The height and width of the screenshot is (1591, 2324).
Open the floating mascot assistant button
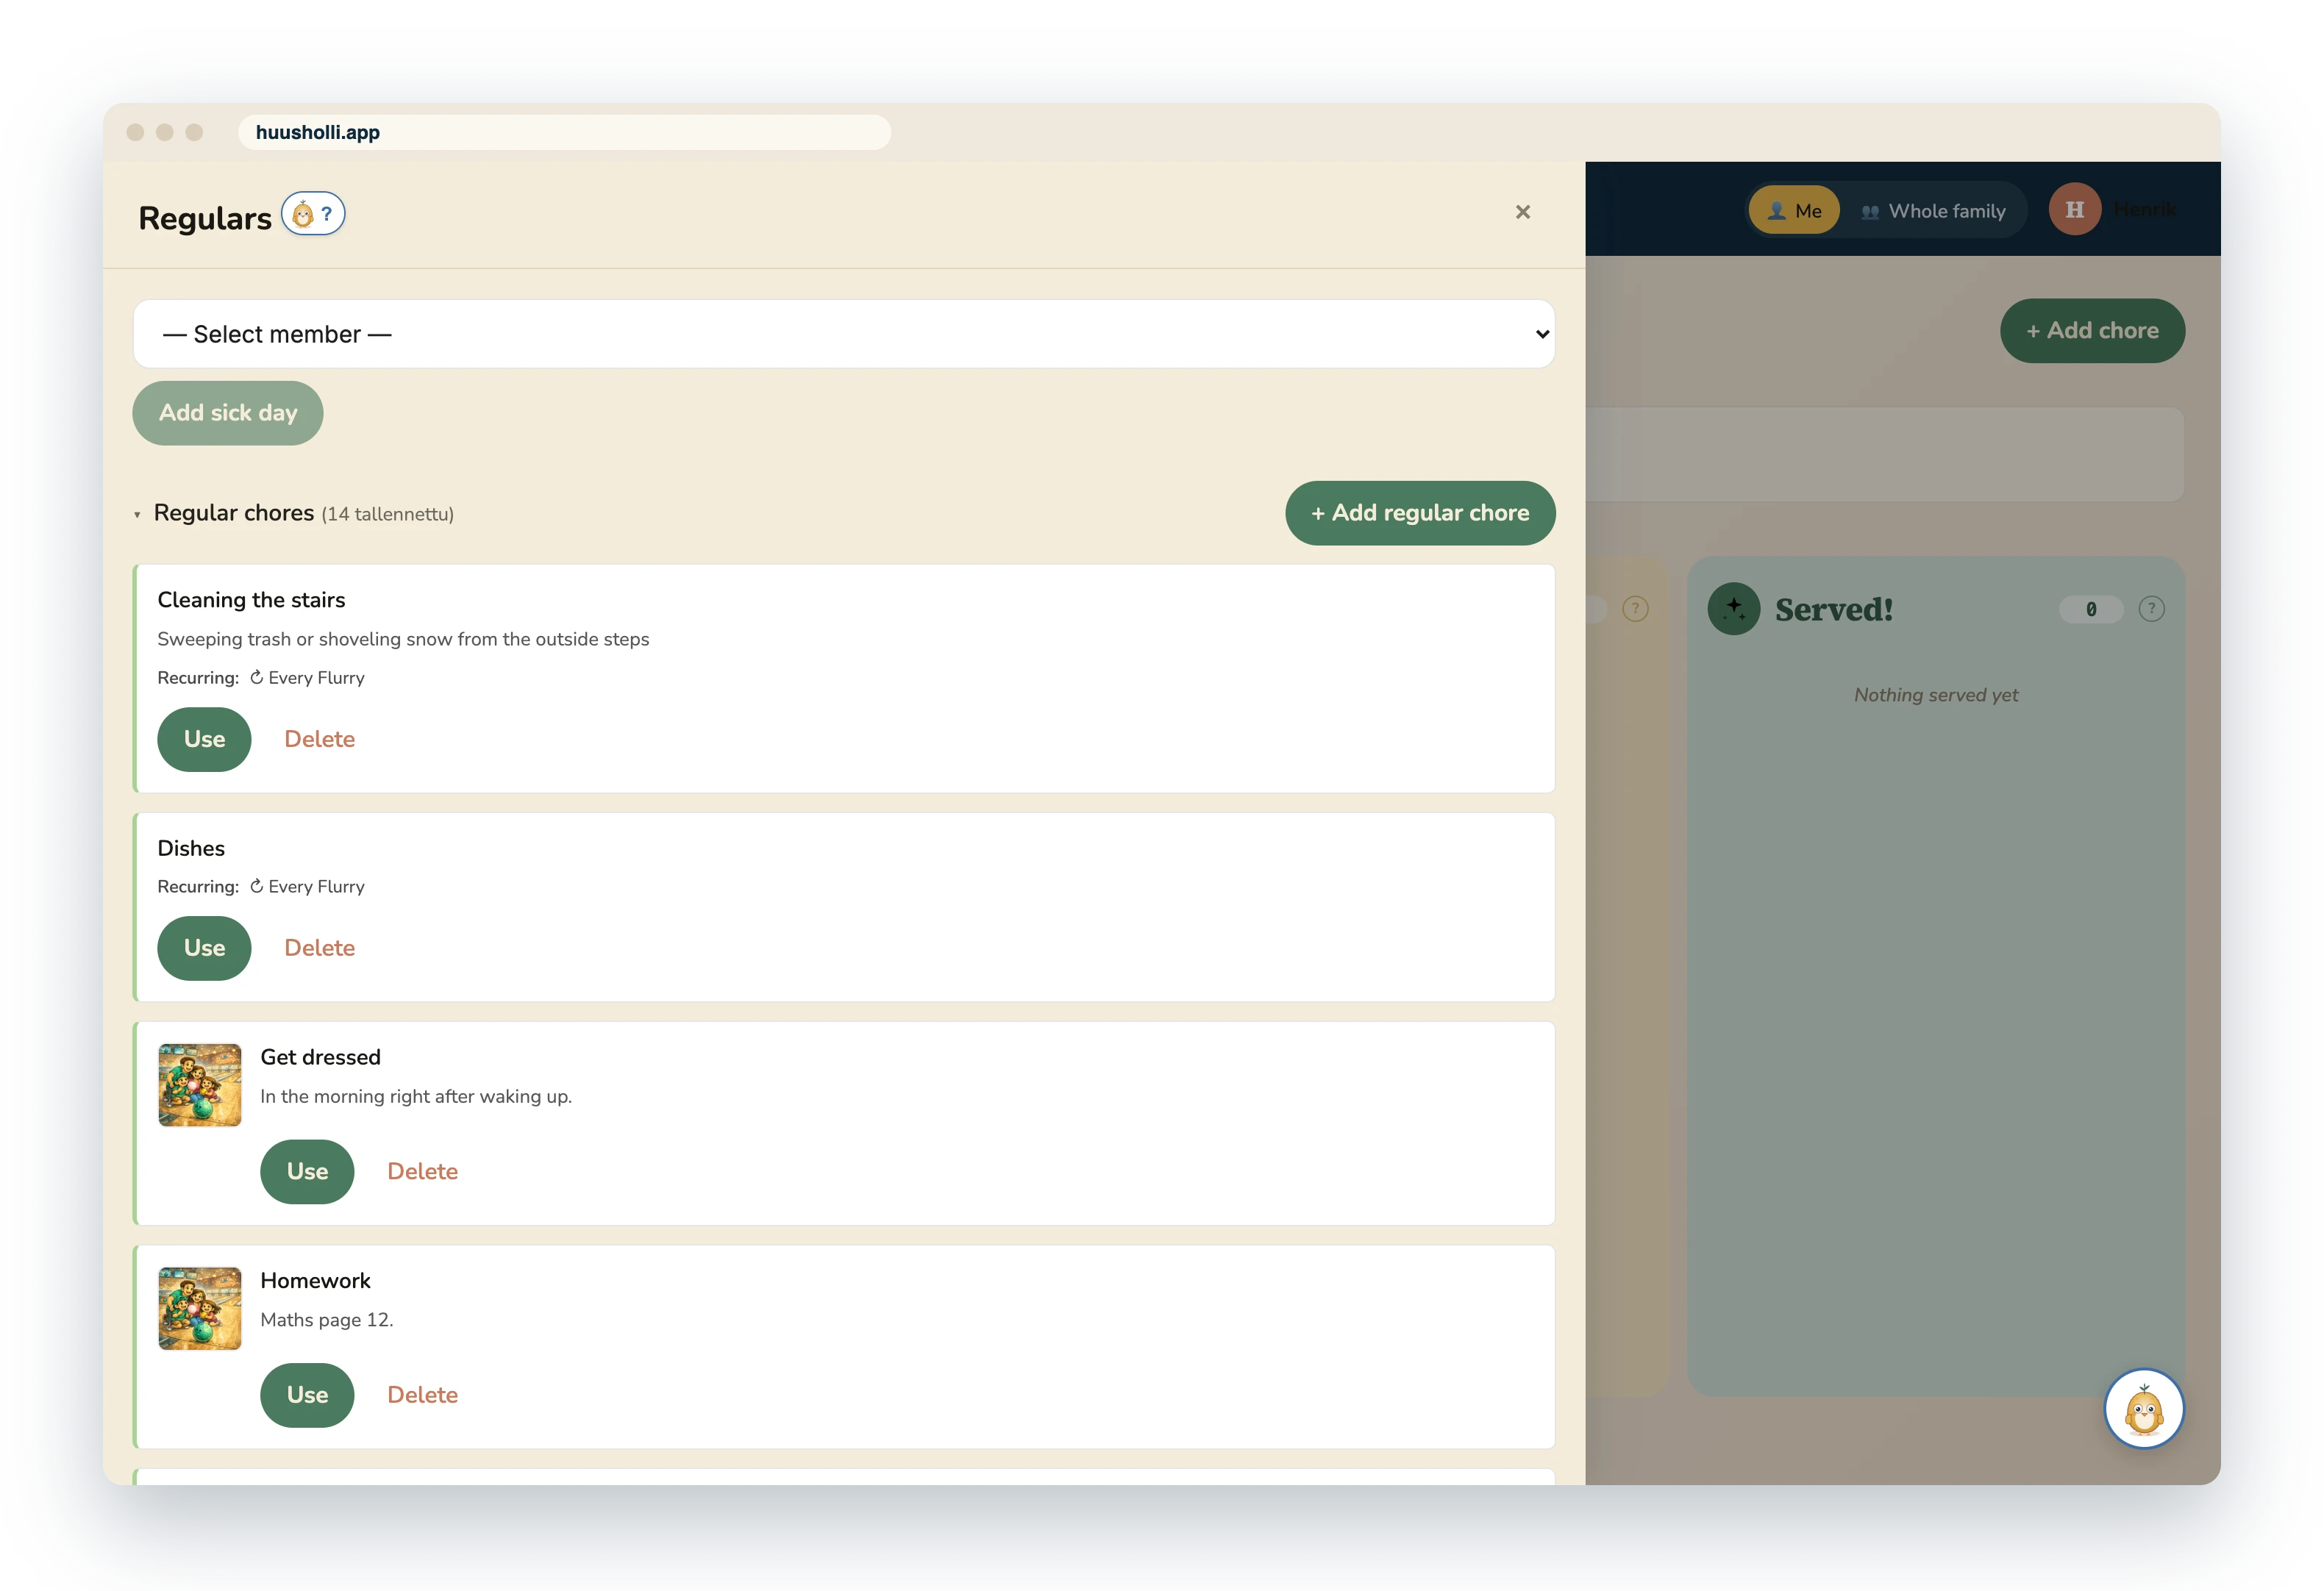(2144, 1409)
